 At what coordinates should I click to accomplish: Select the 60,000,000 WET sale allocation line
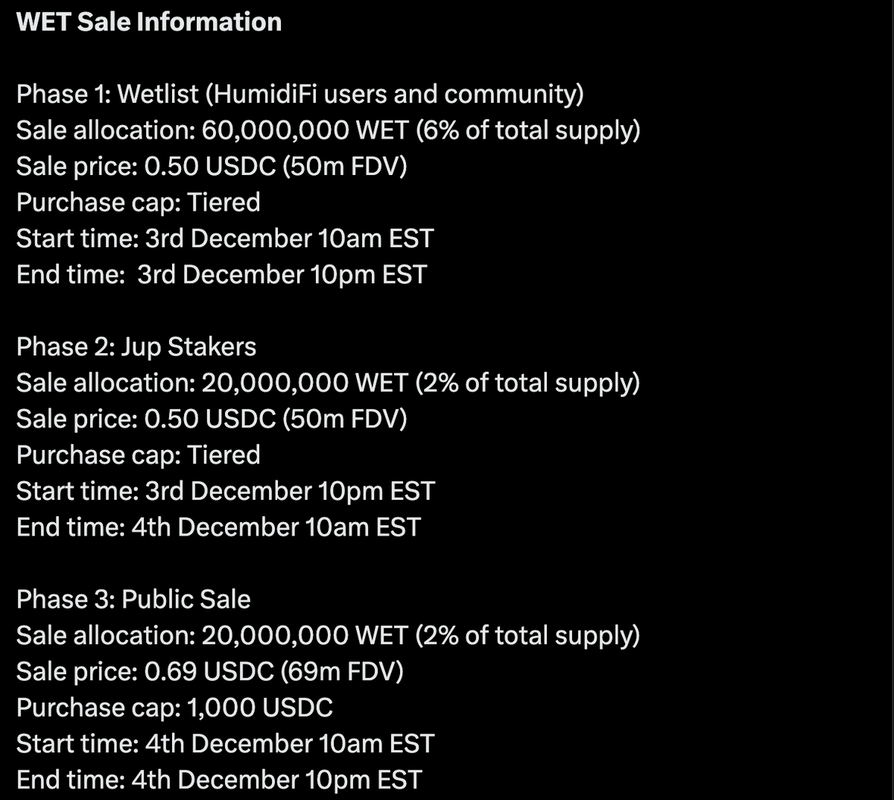coord(328,131)
